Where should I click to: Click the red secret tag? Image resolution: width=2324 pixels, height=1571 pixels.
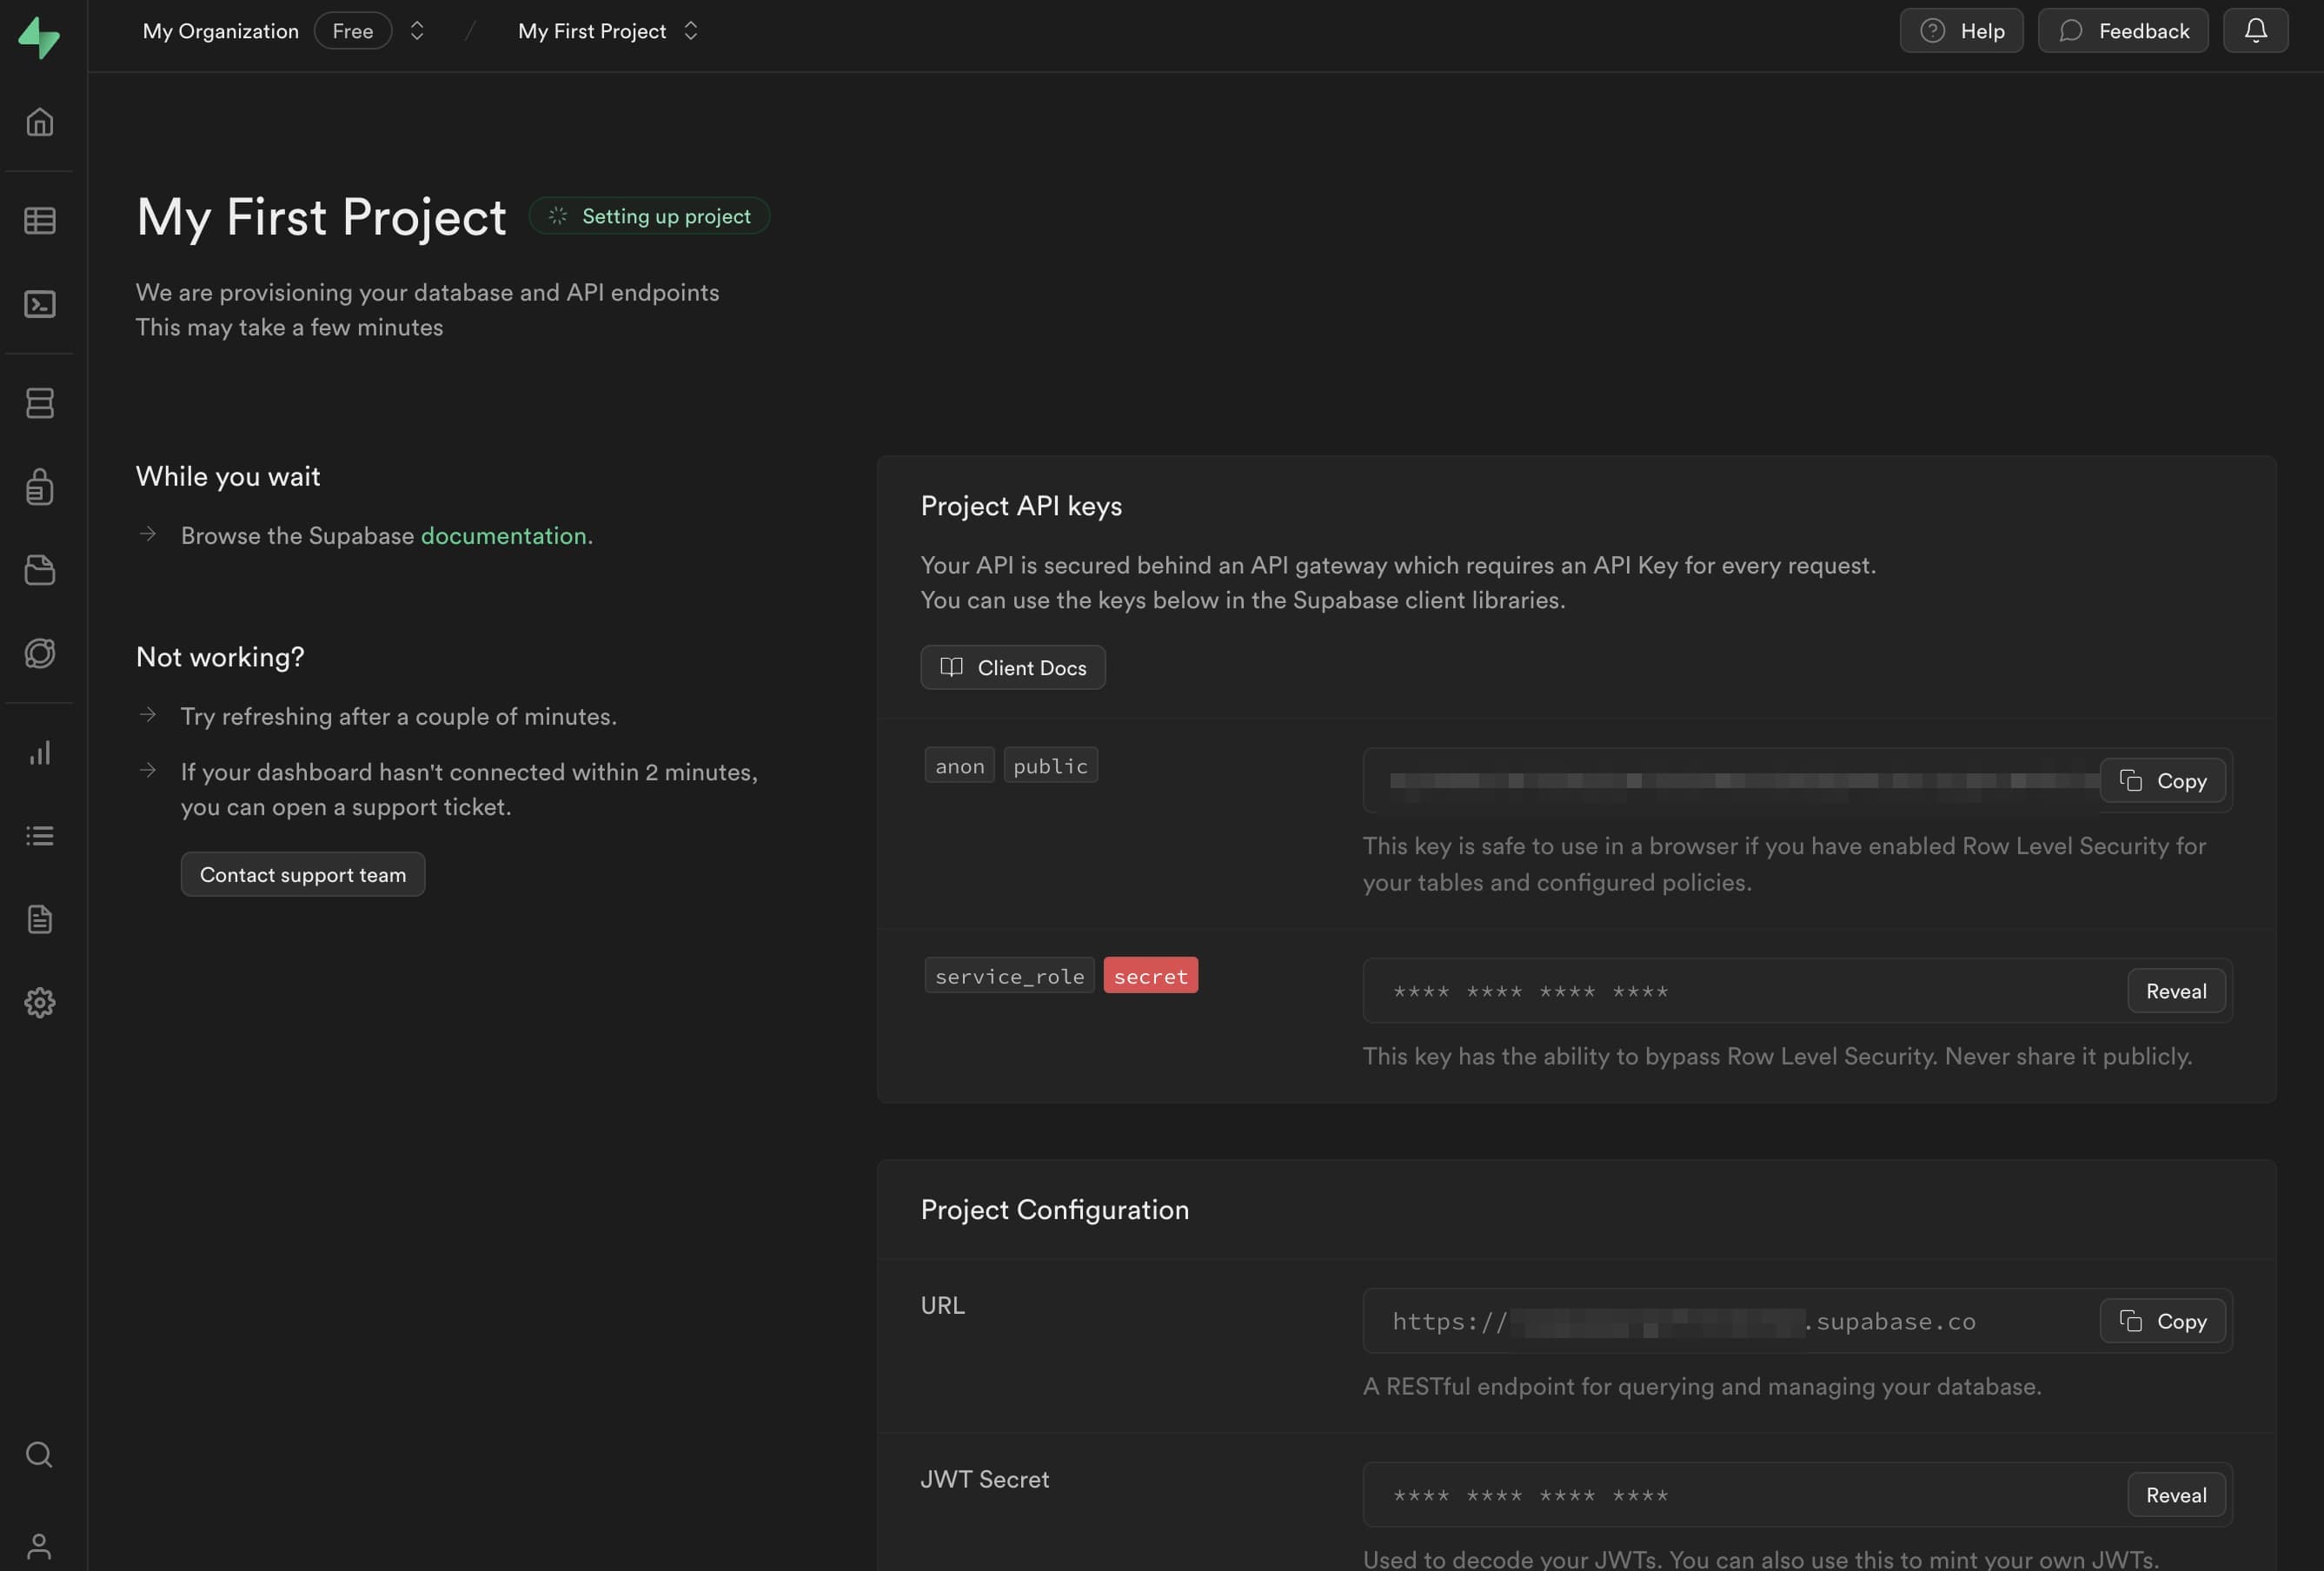pos(1150,975)
